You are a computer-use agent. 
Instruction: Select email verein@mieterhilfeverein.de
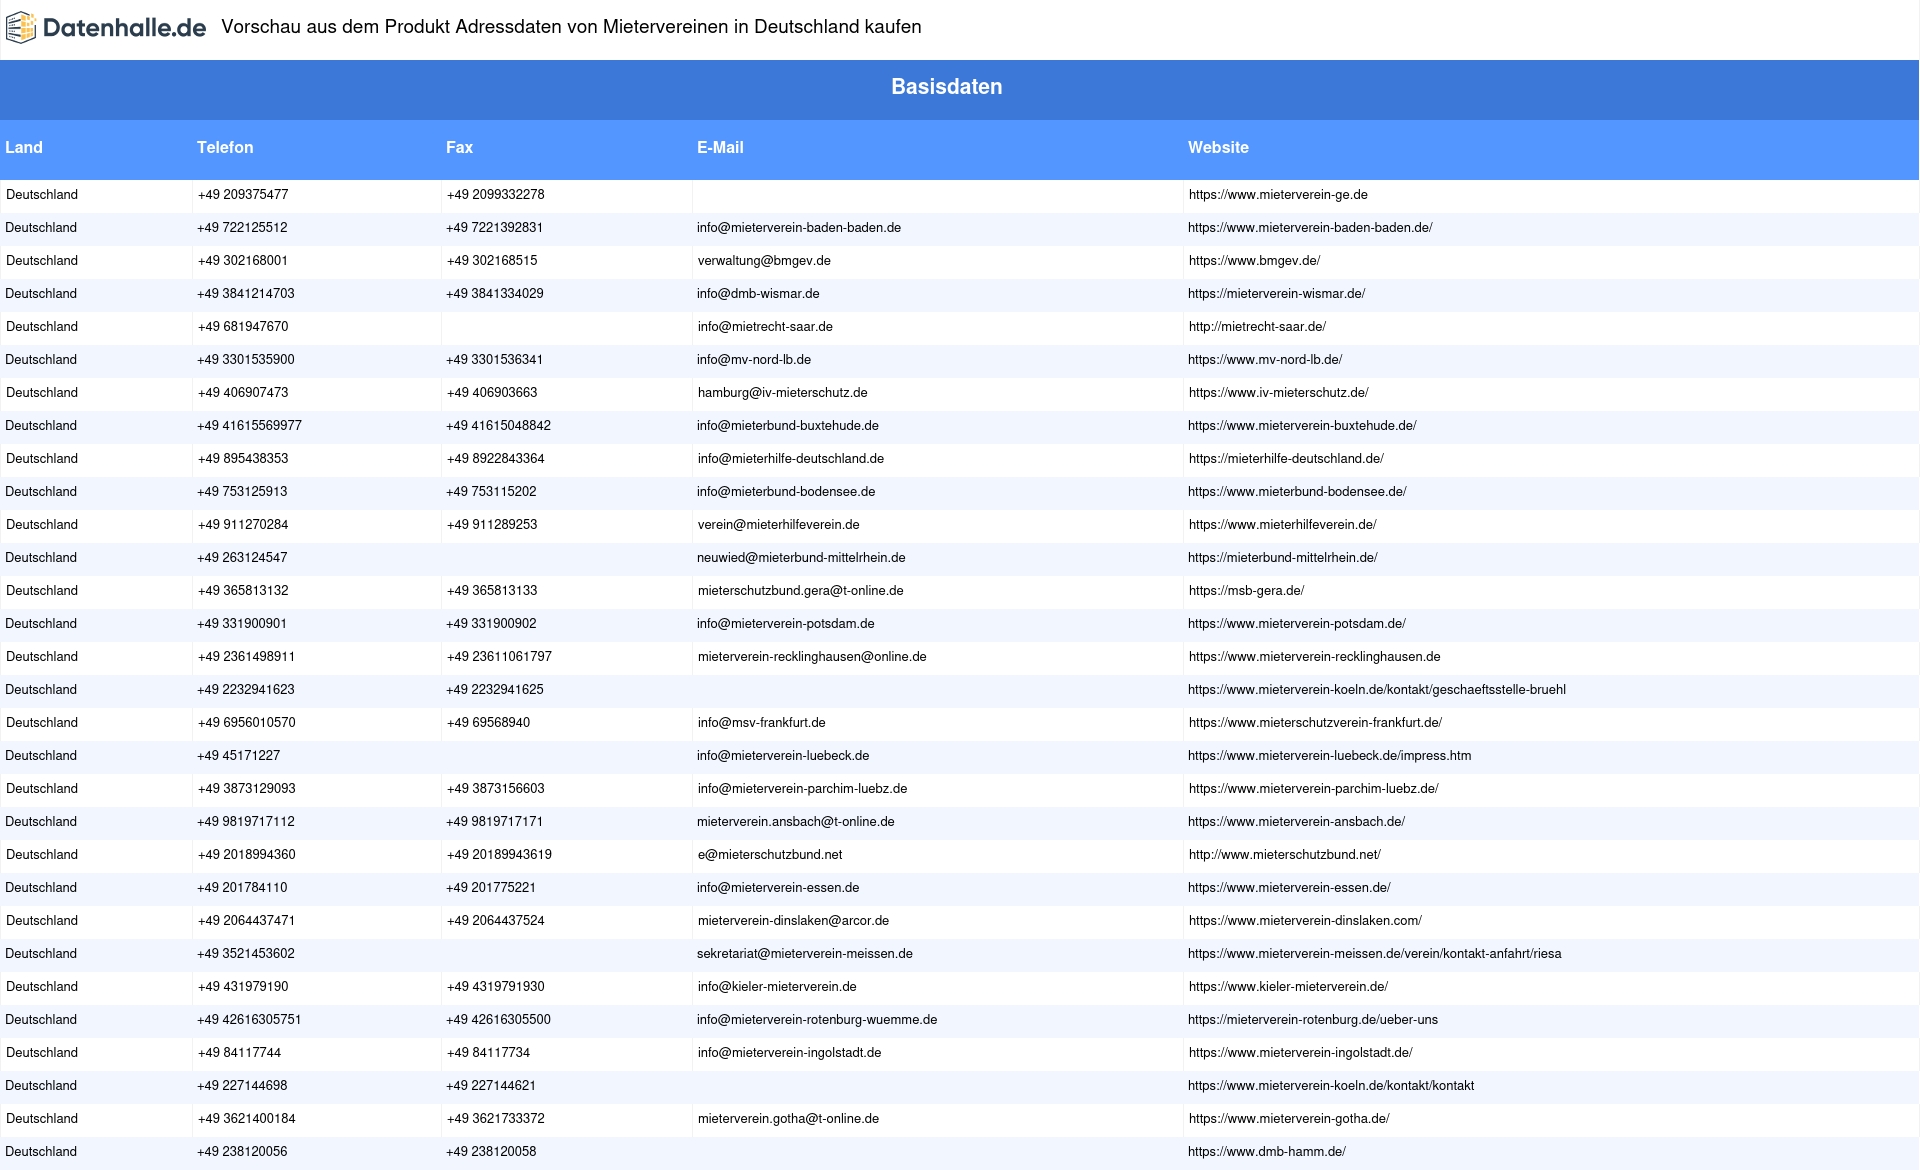pos(779,525)
